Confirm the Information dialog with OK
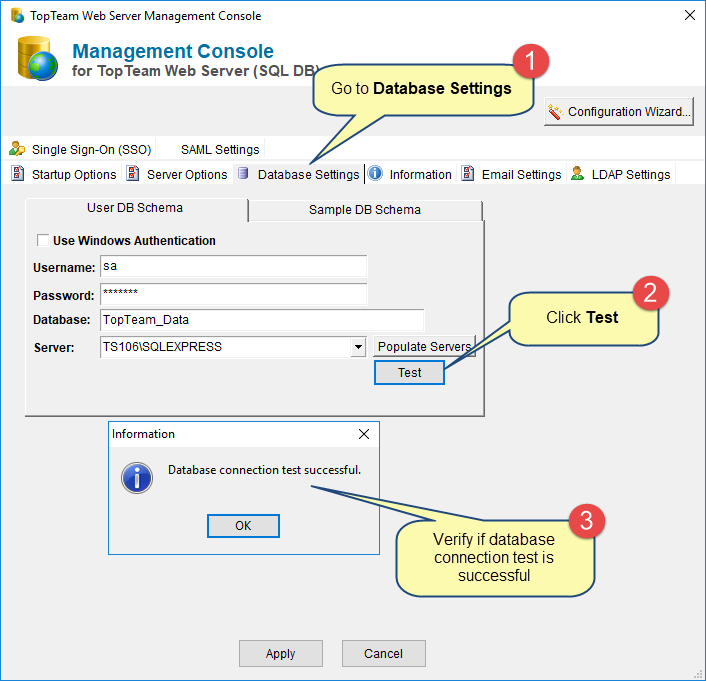Screen dimensions: 706x681 243,526
